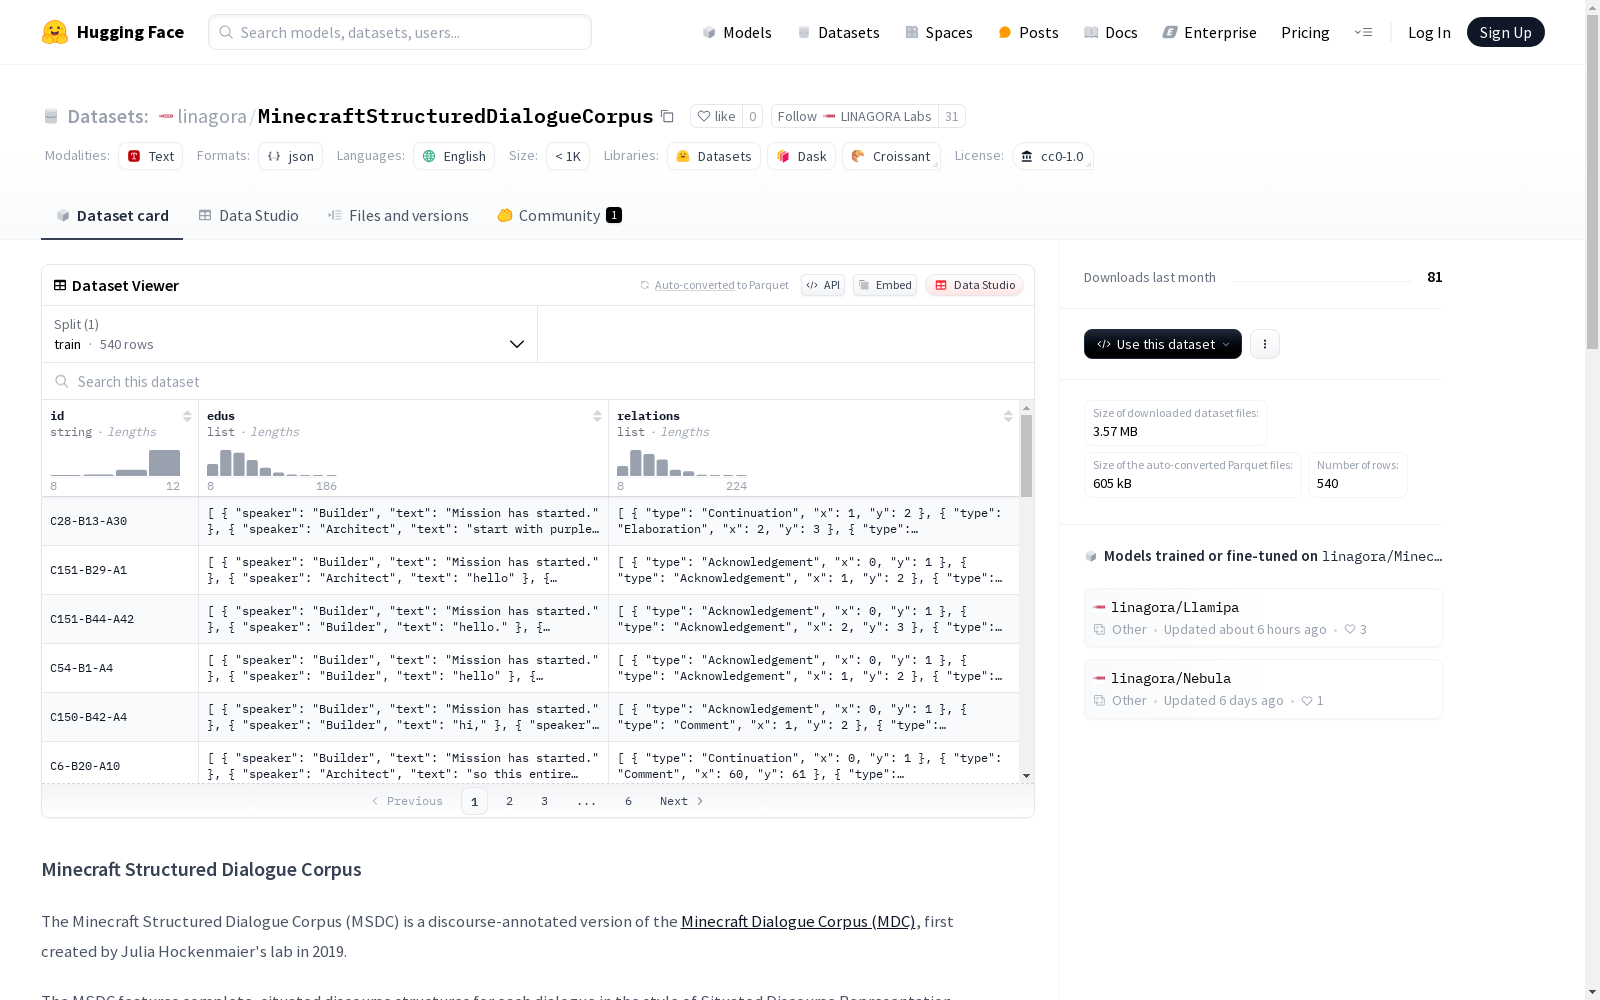Follow LINAGORA Labs
Screen dimensions: 1600x1000
tap(854, 116)
